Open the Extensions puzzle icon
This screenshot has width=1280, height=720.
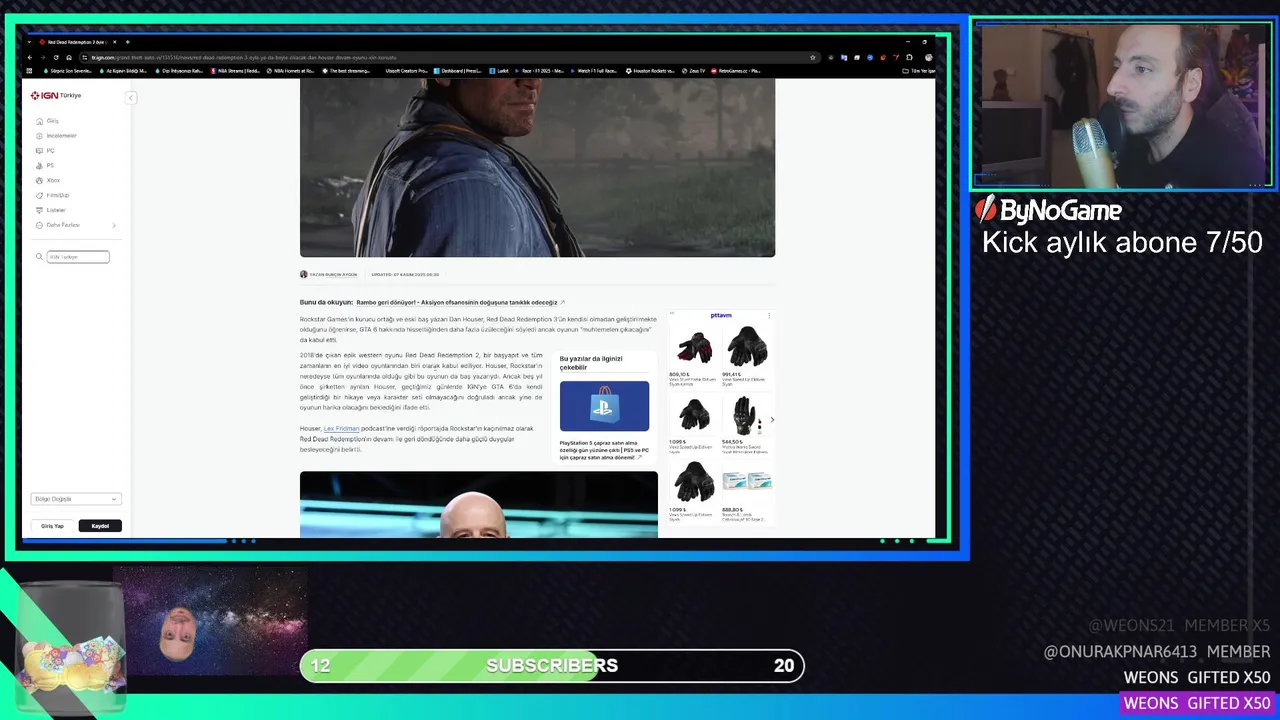(909, 57)
